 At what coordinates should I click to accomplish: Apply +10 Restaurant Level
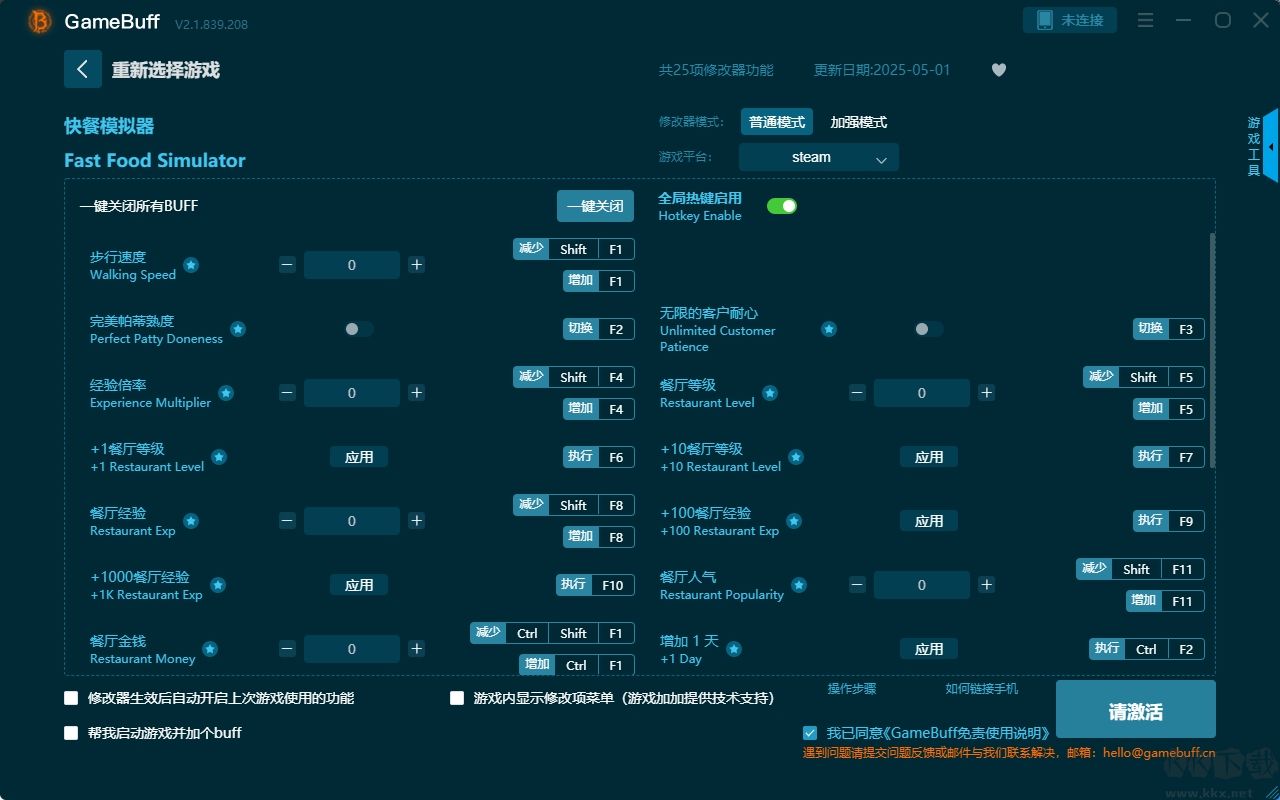(929, 457)
